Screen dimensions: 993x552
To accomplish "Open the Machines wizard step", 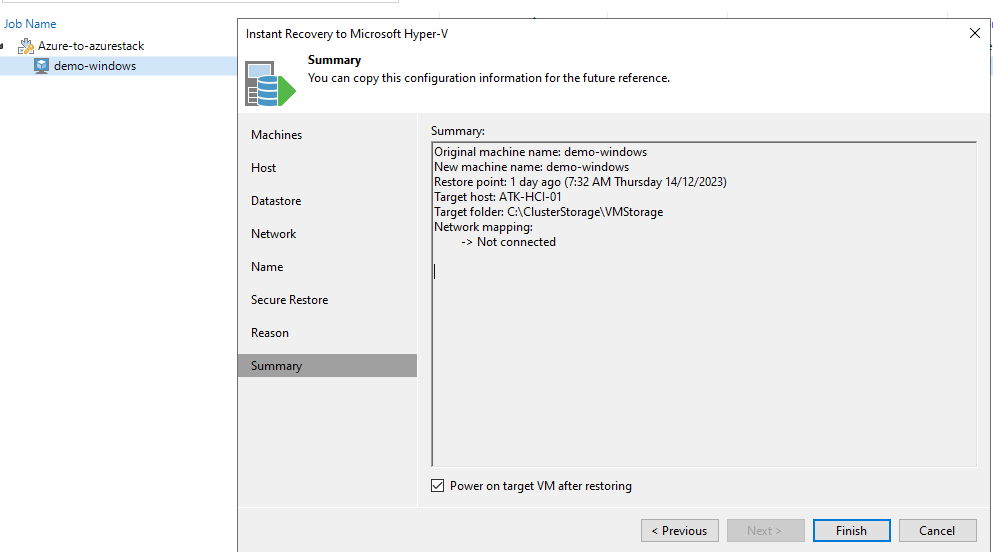I will click(x=276, y=135).
